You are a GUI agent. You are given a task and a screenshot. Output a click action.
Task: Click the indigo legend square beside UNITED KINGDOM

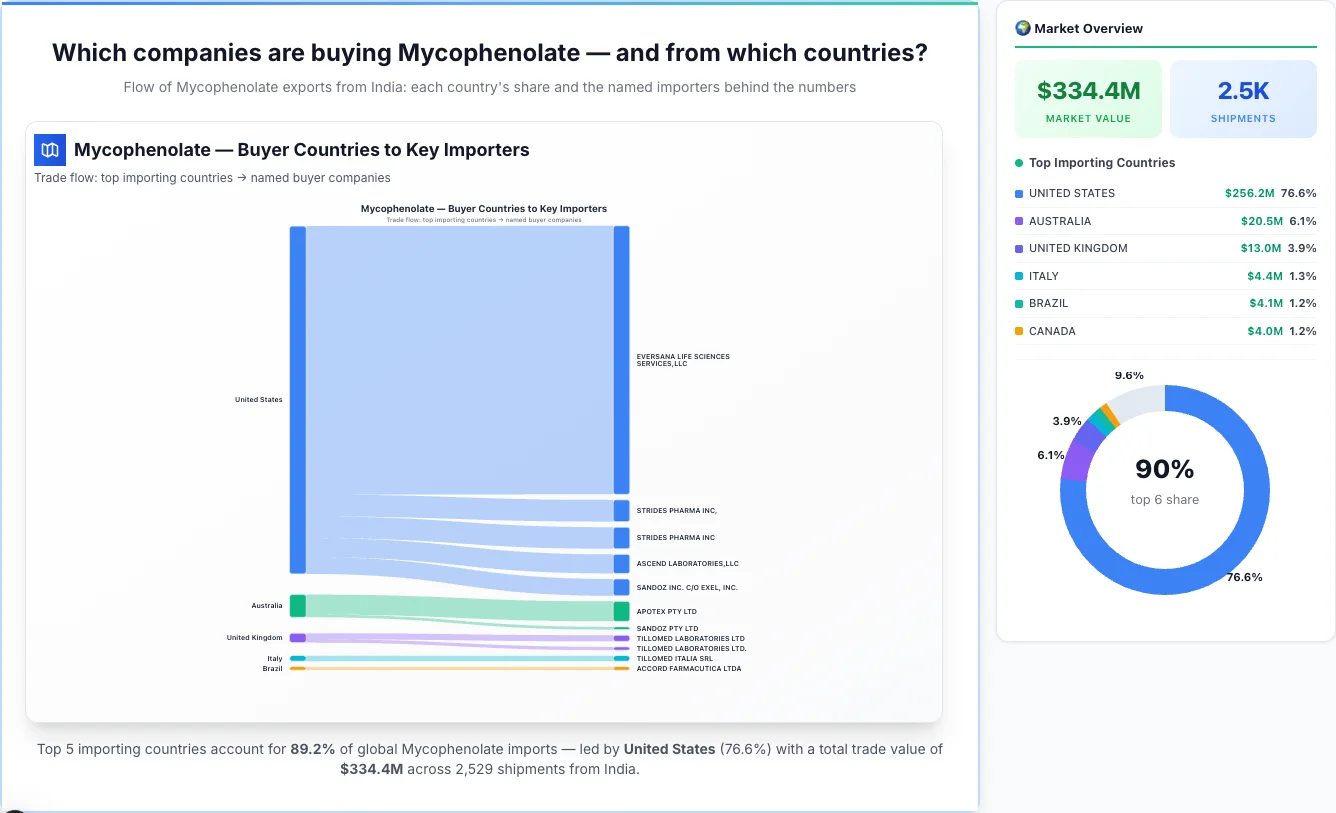coord(1017,248)
